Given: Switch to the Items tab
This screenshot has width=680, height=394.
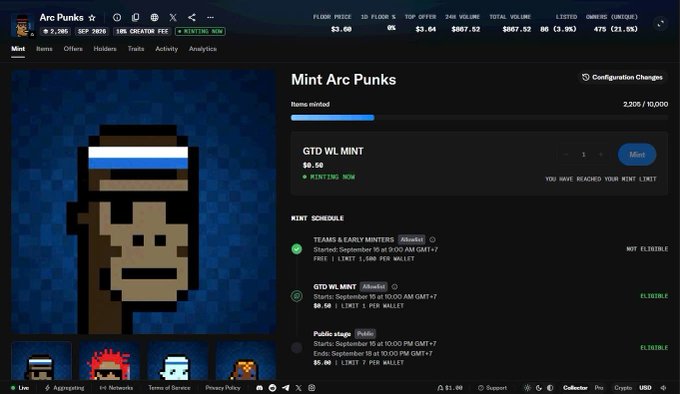Looking at the screenshot, I should coord(44,49).
